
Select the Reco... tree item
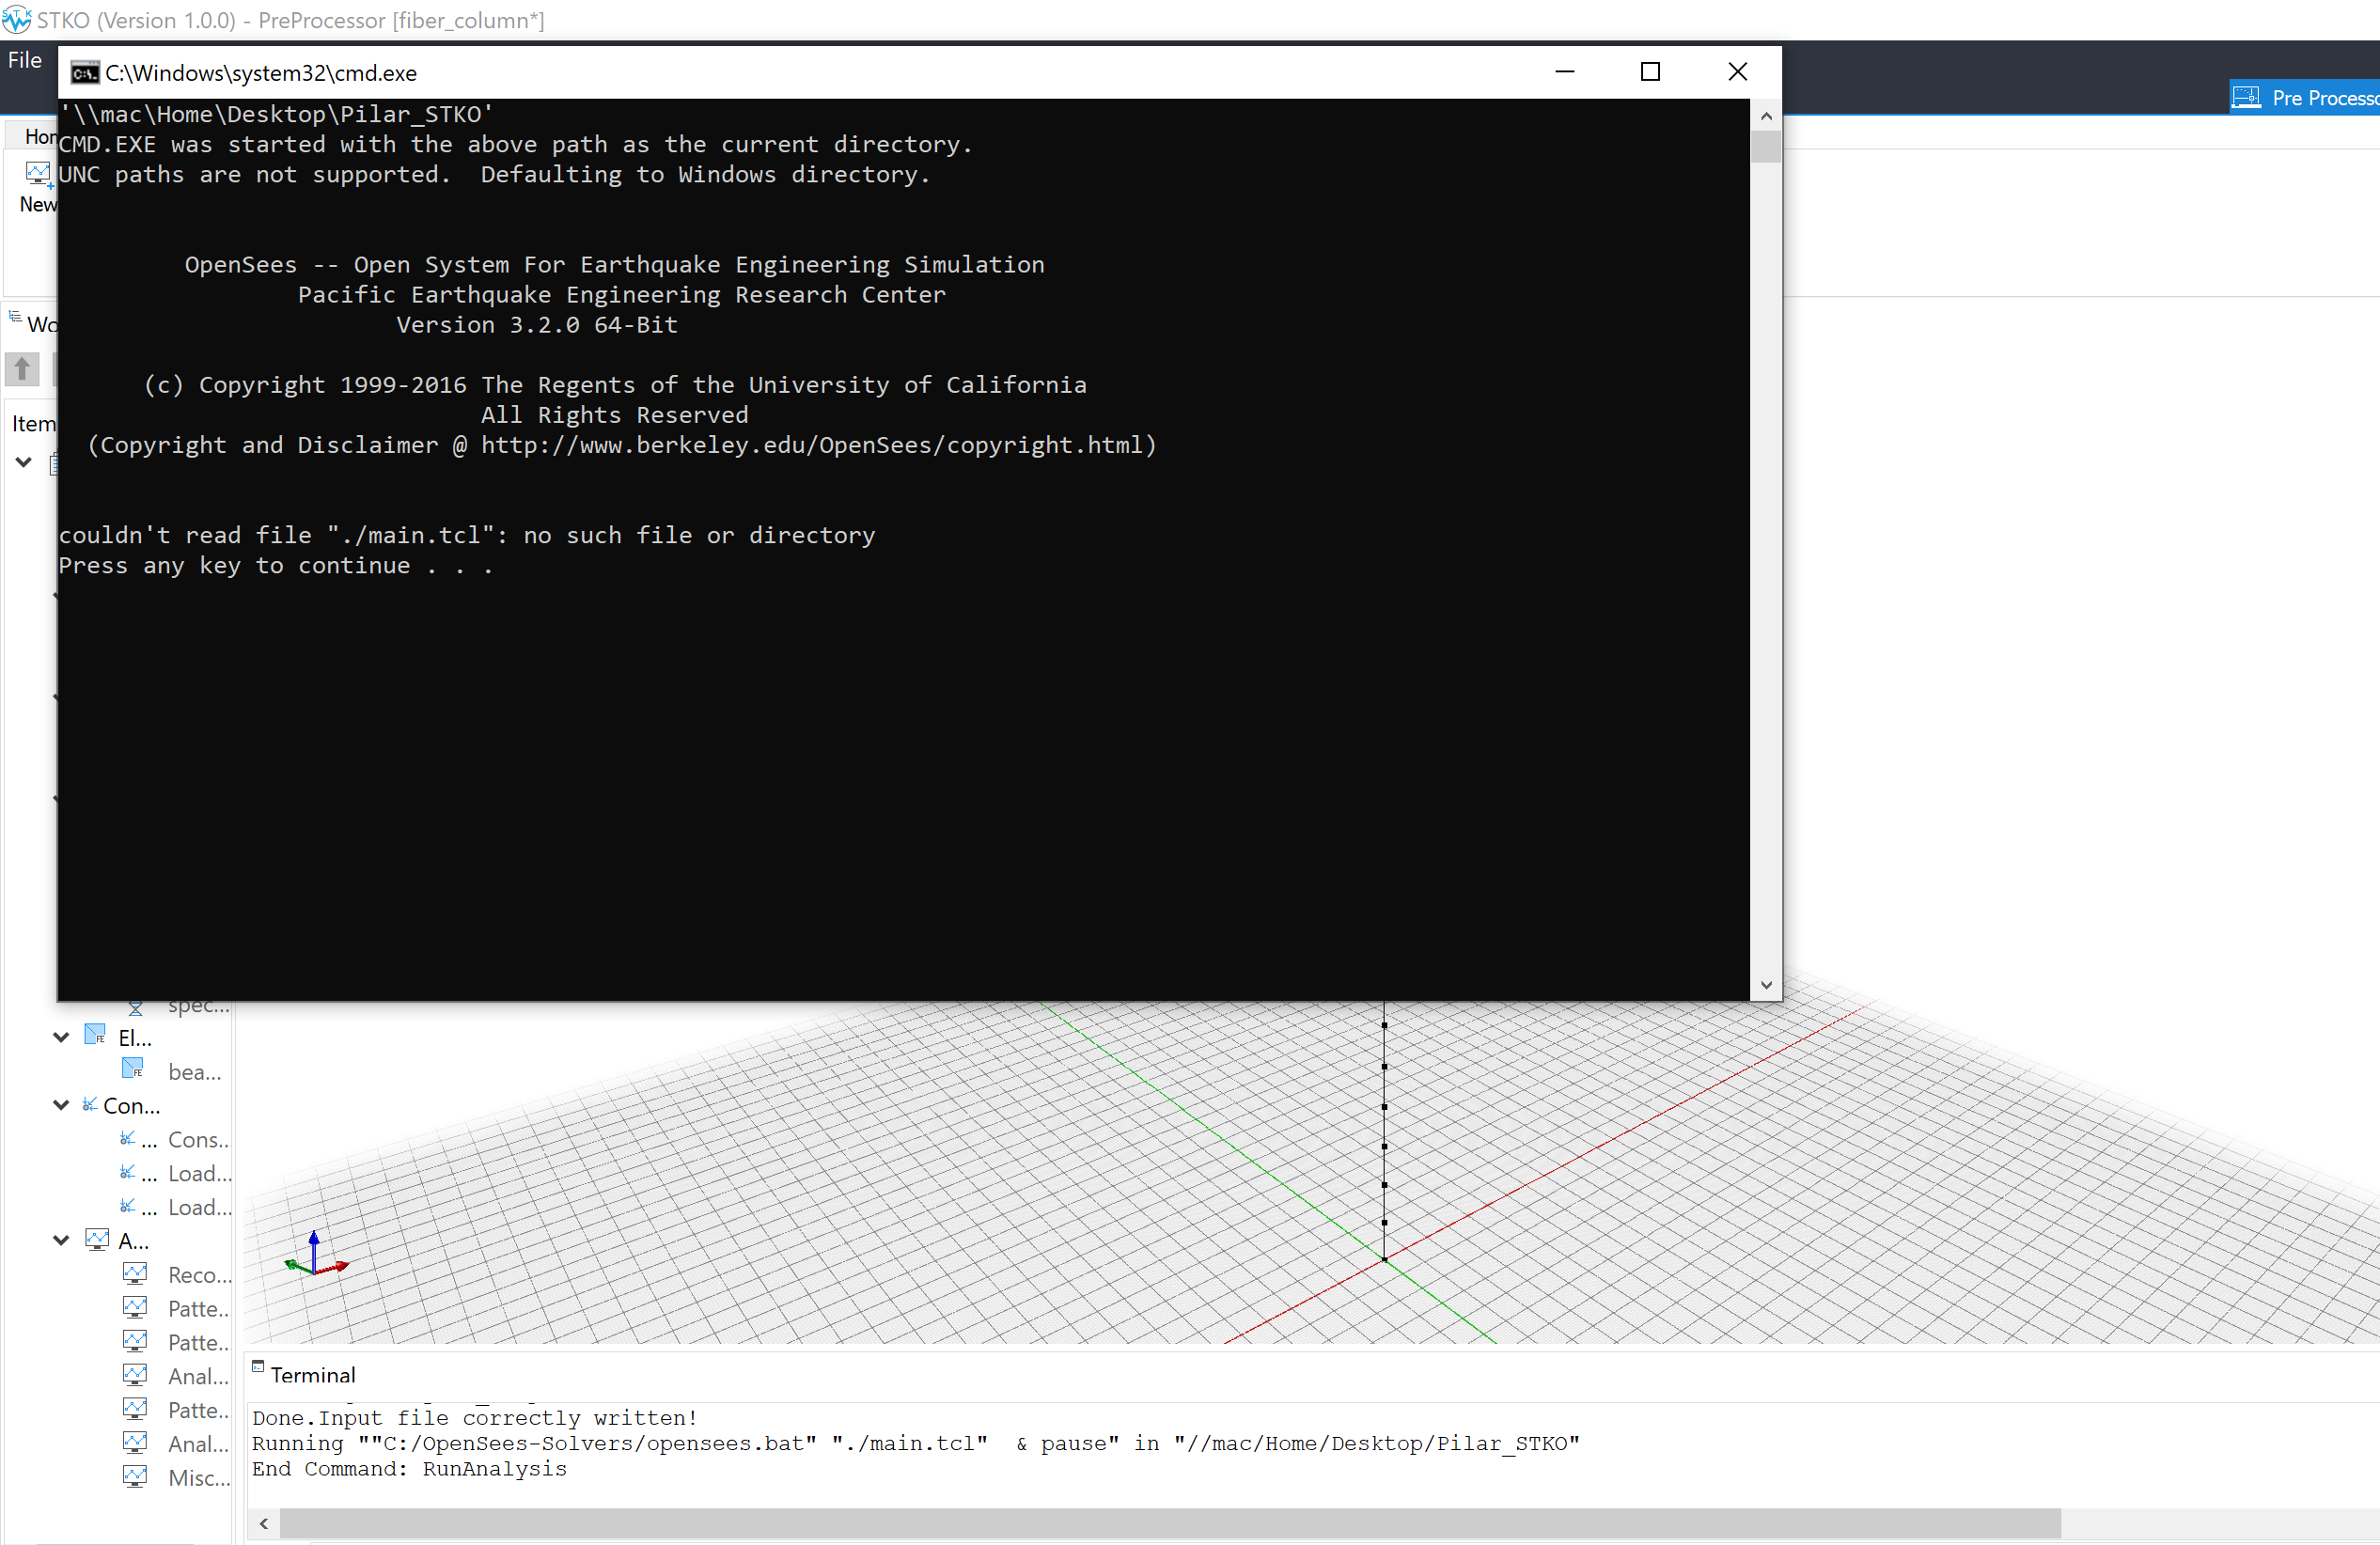pos(199,1274)
